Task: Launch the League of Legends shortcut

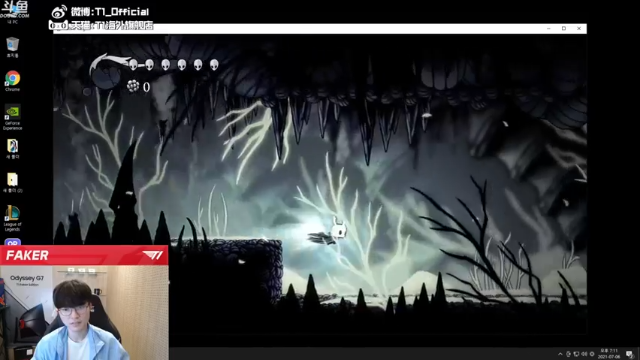Action: tap(12, 218)
